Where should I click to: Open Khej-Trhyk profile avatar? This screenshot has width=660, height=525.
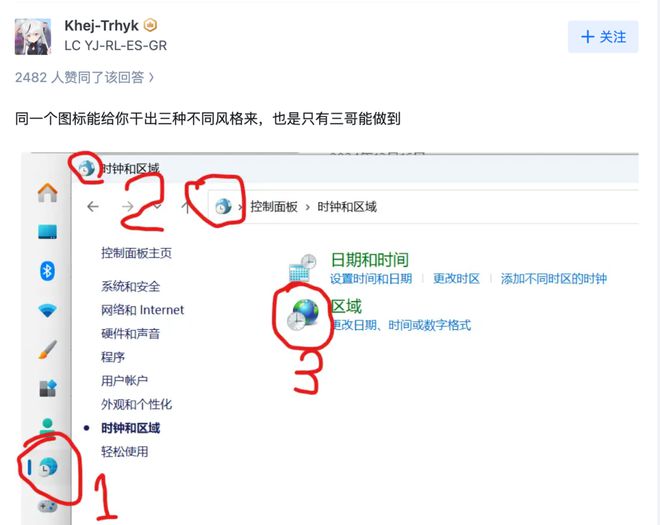pos(33,37)
